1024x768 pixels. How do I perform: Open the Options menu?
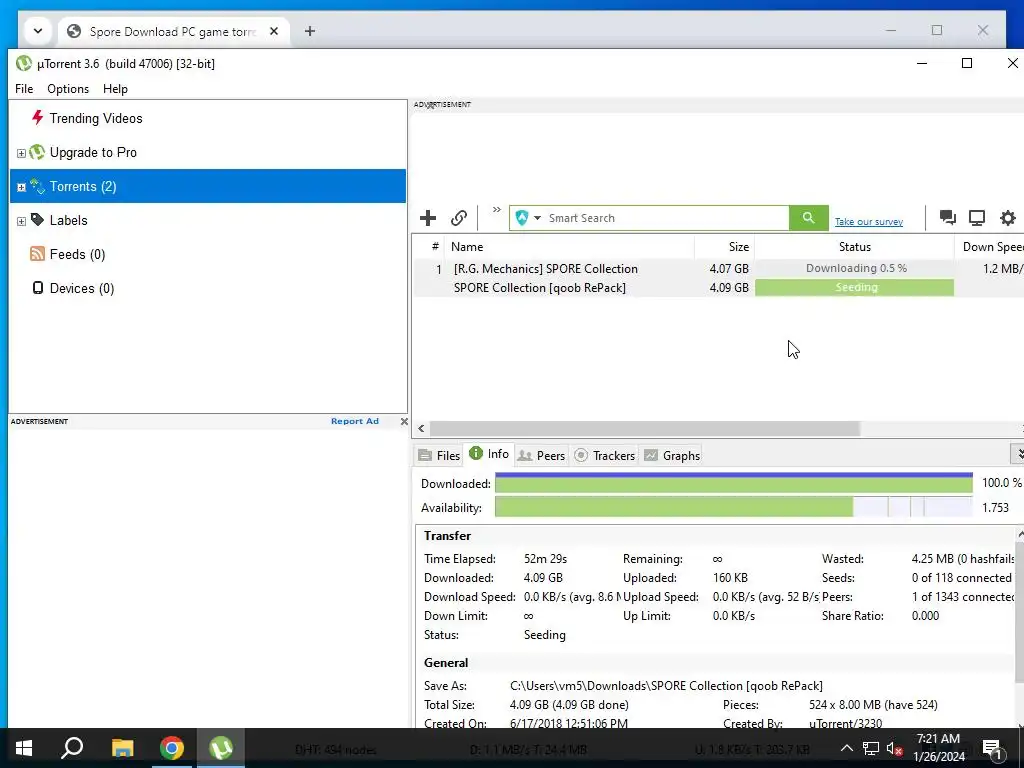68,89
